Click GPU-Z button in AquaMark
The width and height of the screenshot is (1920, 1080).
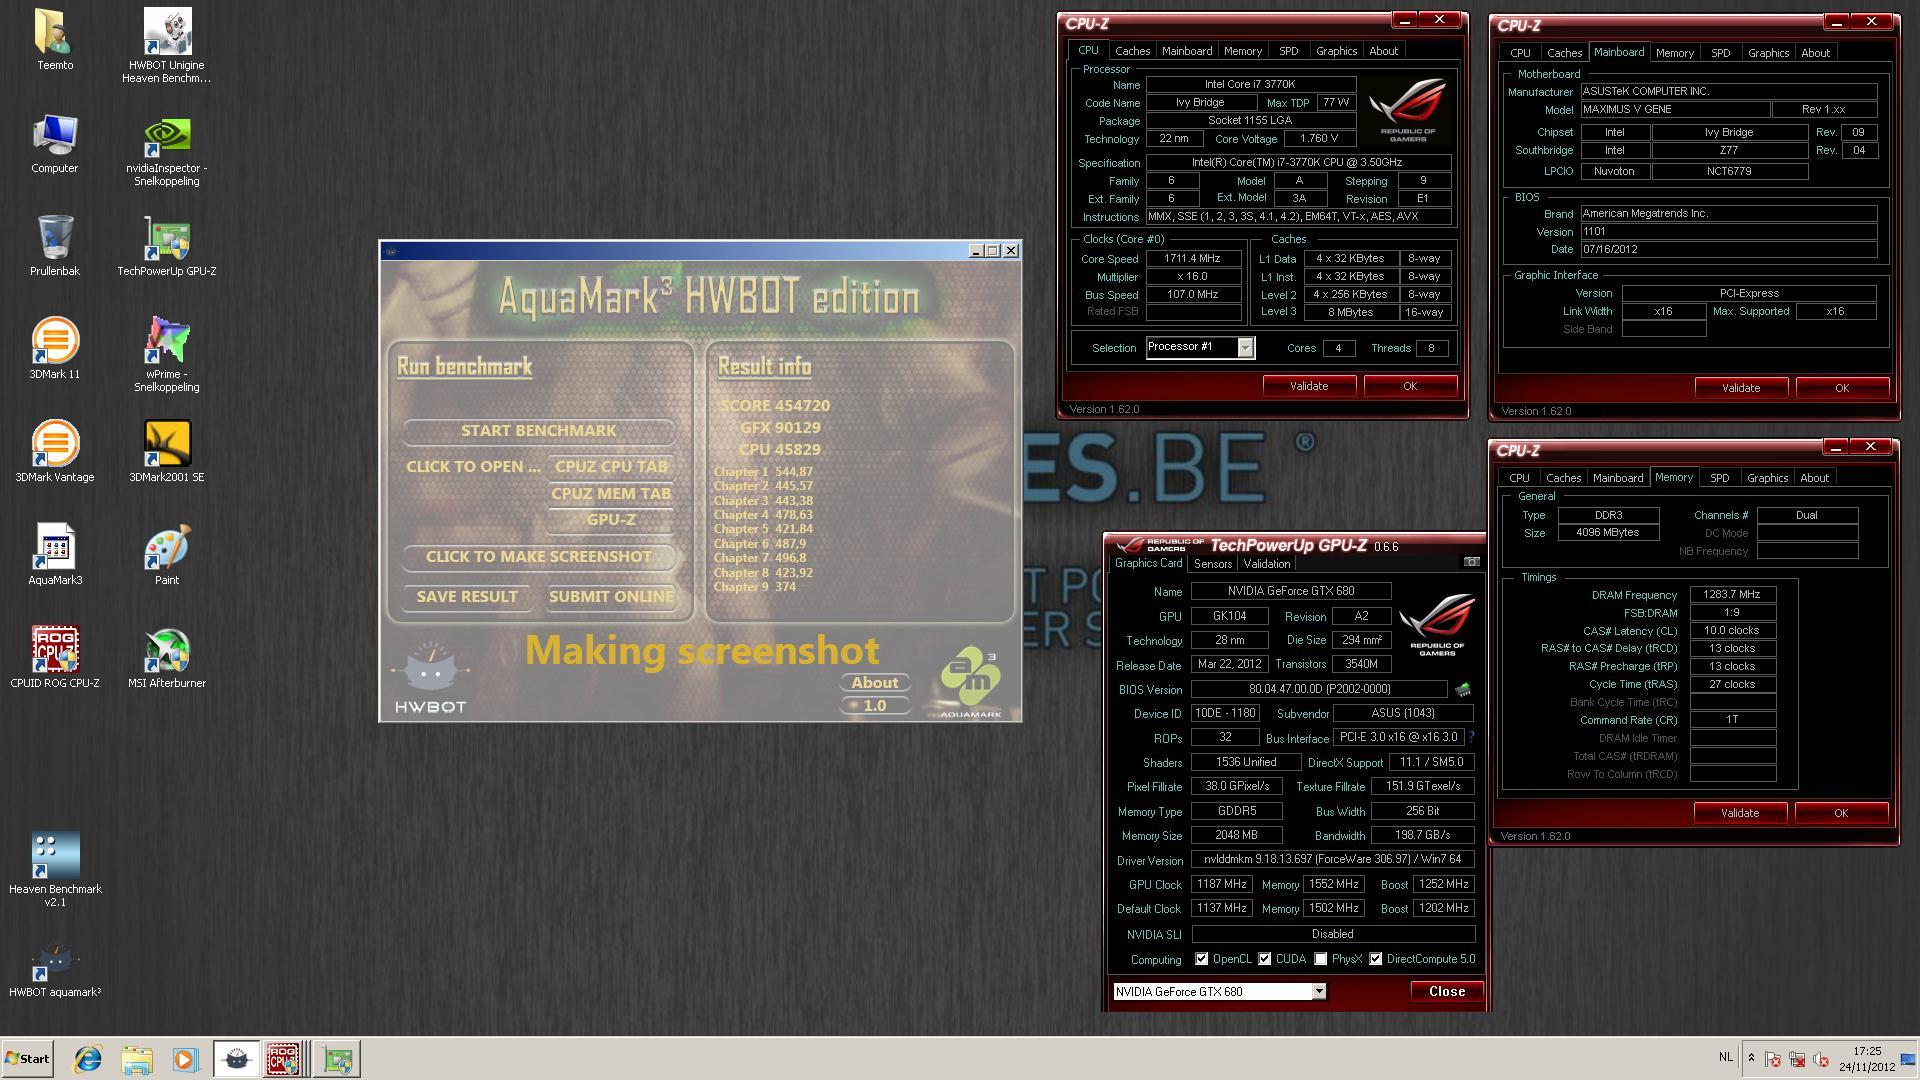pyautogui.click(x=611, y=519)
